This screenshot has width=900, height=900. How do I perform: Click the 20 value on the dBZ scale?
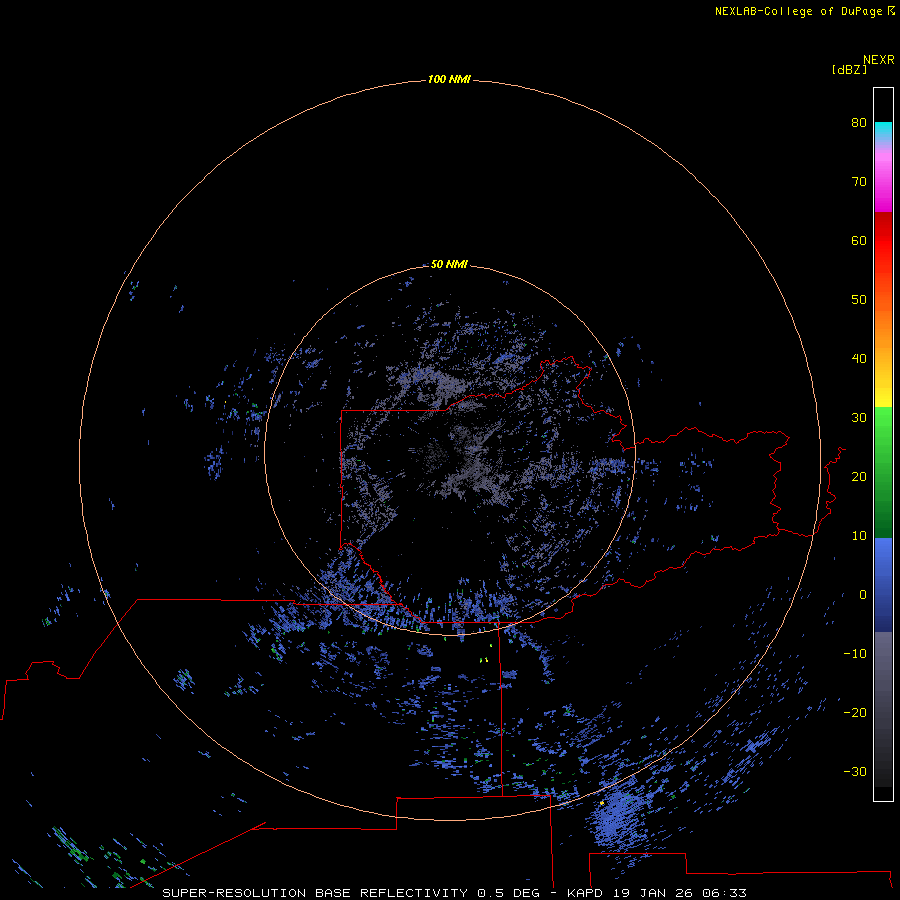pos(859,476)
